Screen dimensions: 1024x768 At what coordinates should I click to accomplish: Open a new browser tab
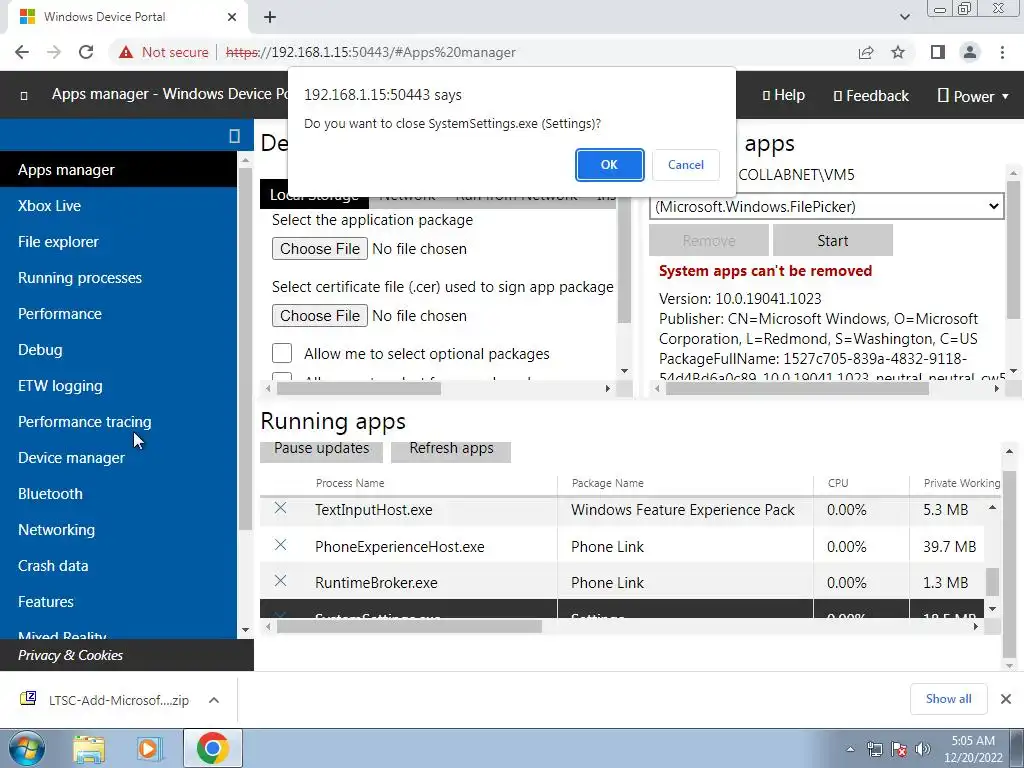tap(270, 17)
